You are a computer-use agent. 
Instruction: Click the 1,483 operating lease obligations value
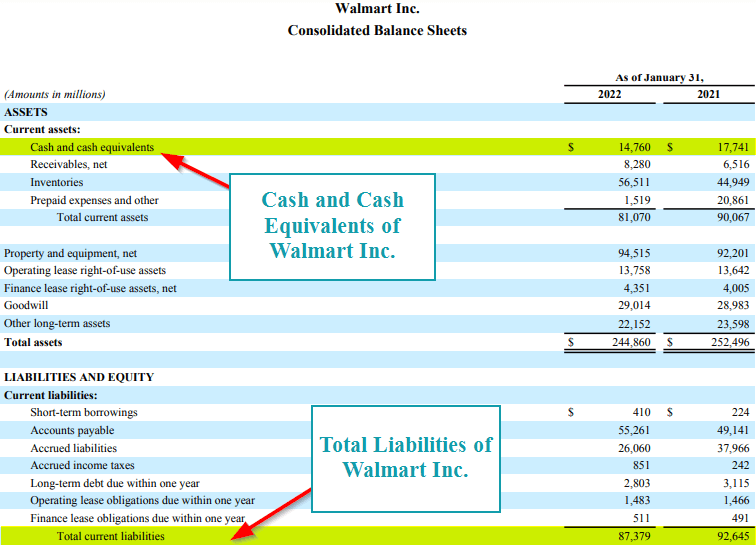(x=637, y=501)
